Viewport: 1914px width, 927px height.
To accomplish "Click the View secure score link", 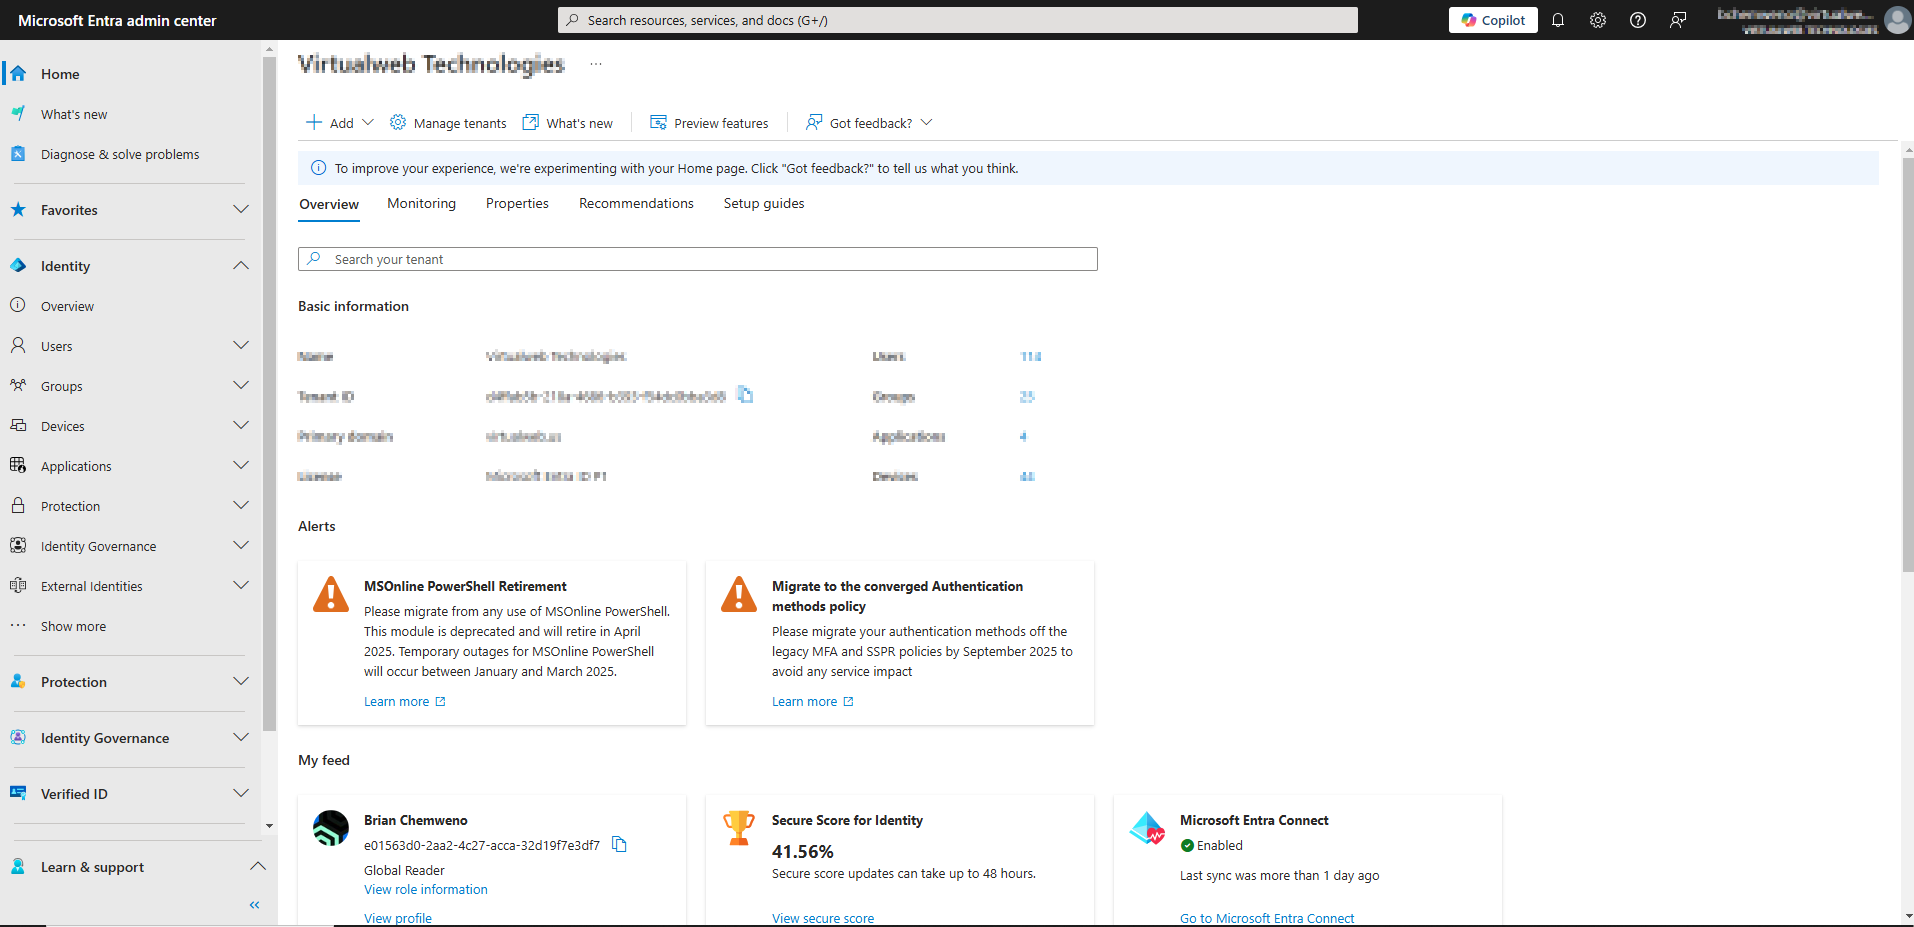I will click(x=822, y=917).
